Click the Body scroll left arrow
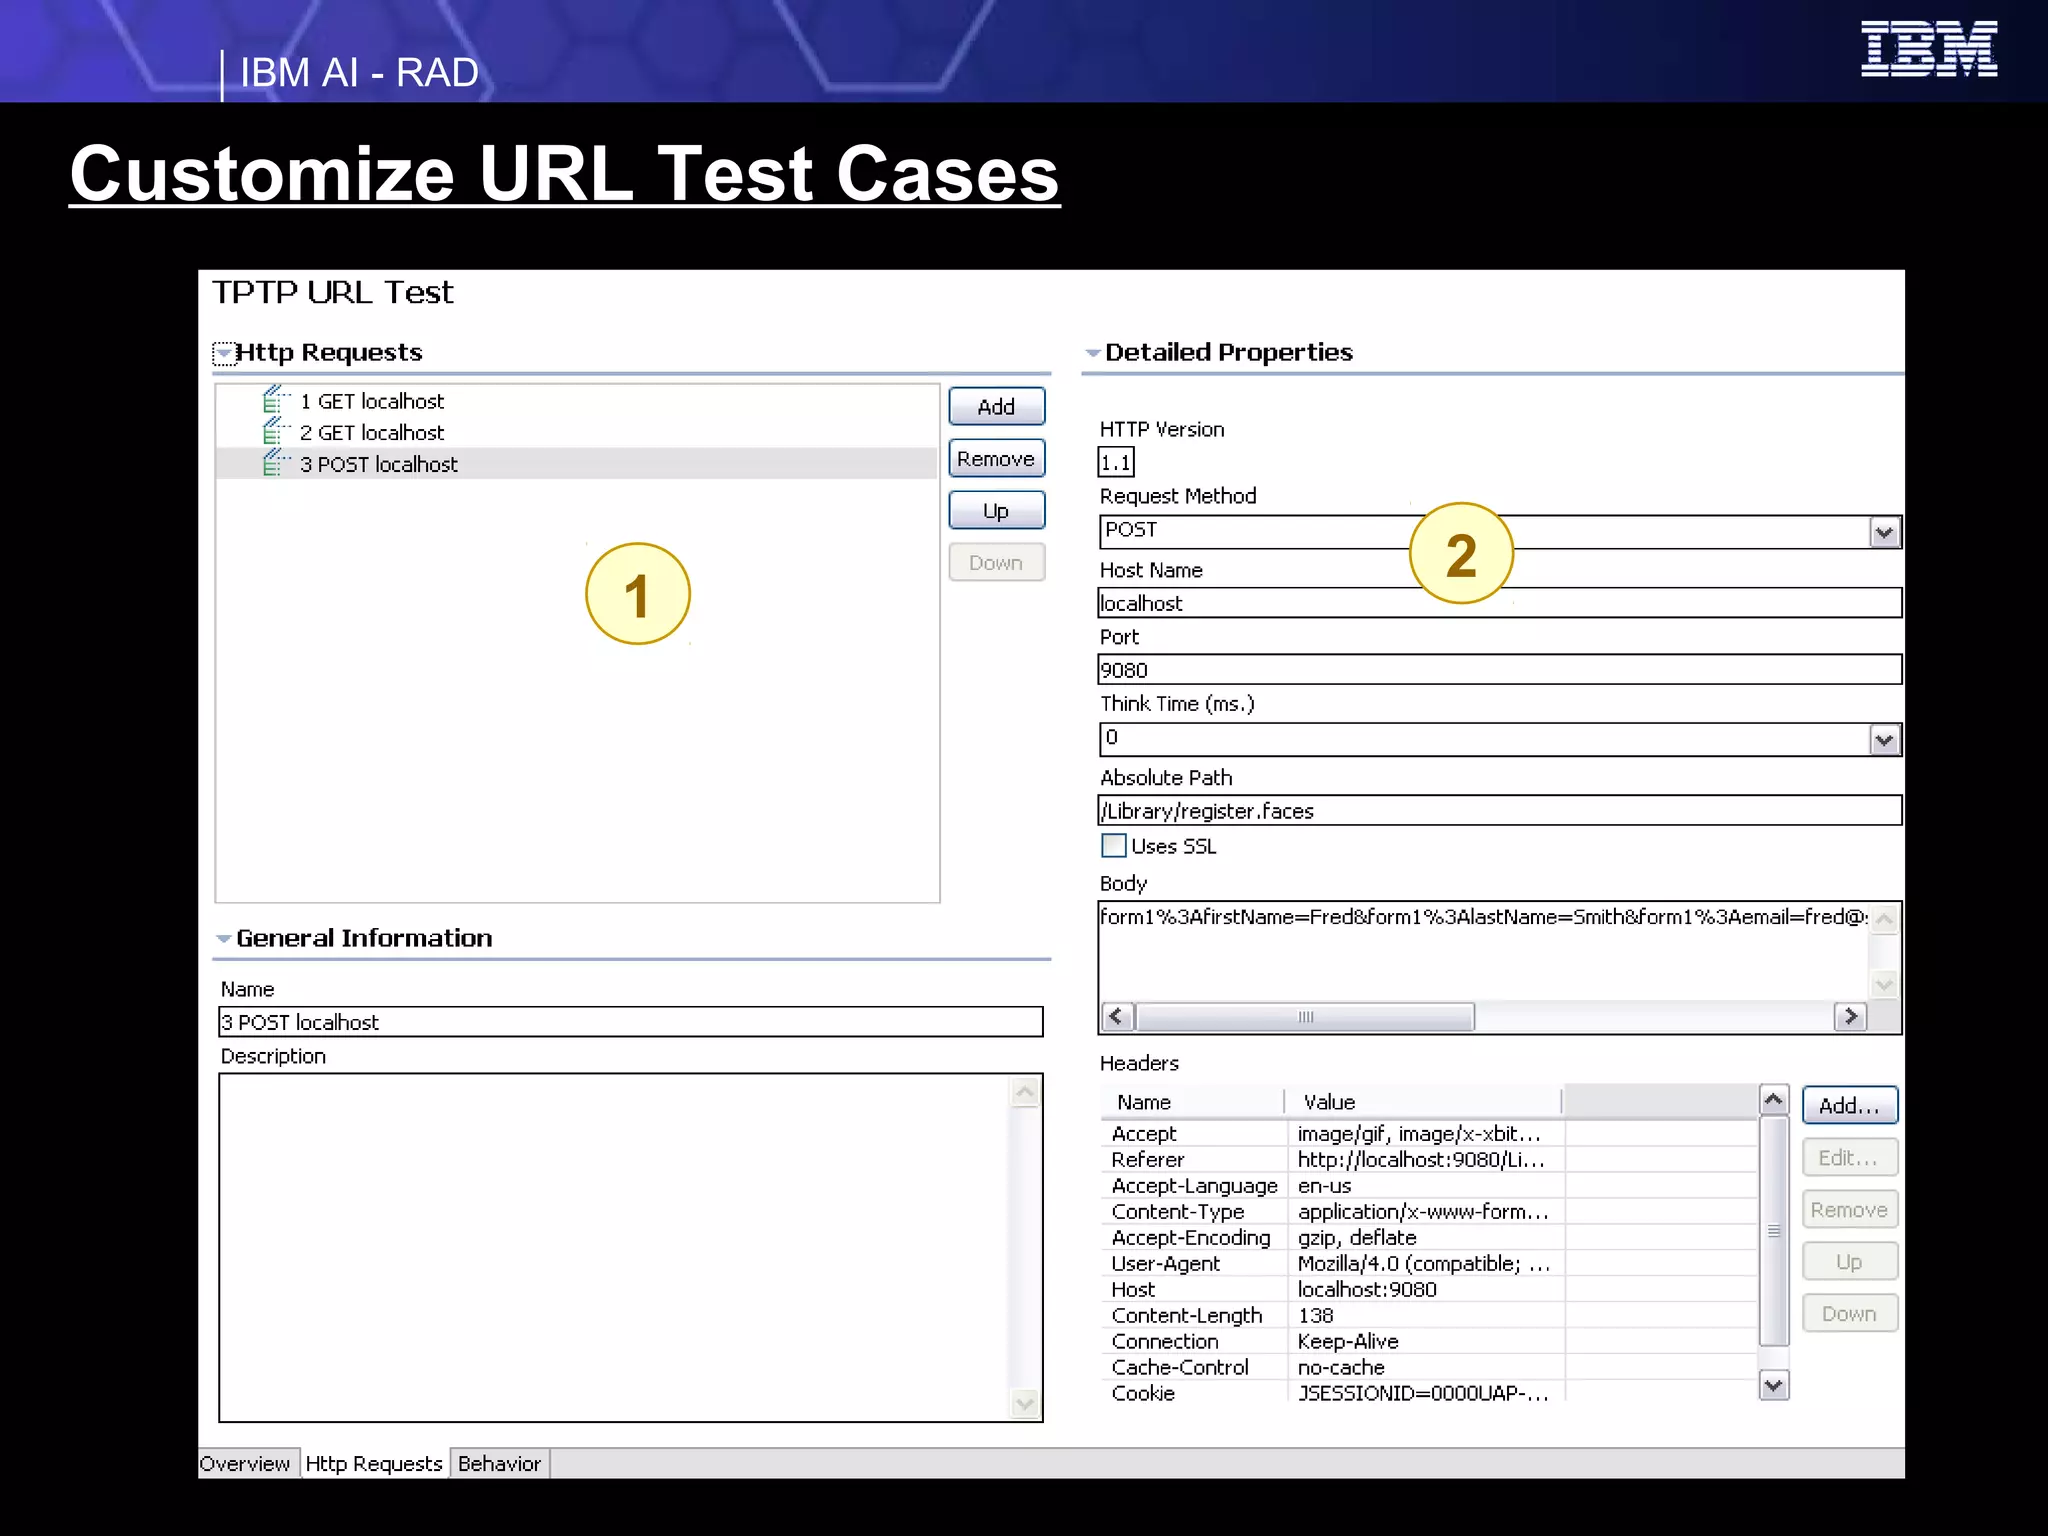 coord(1118,1017)
